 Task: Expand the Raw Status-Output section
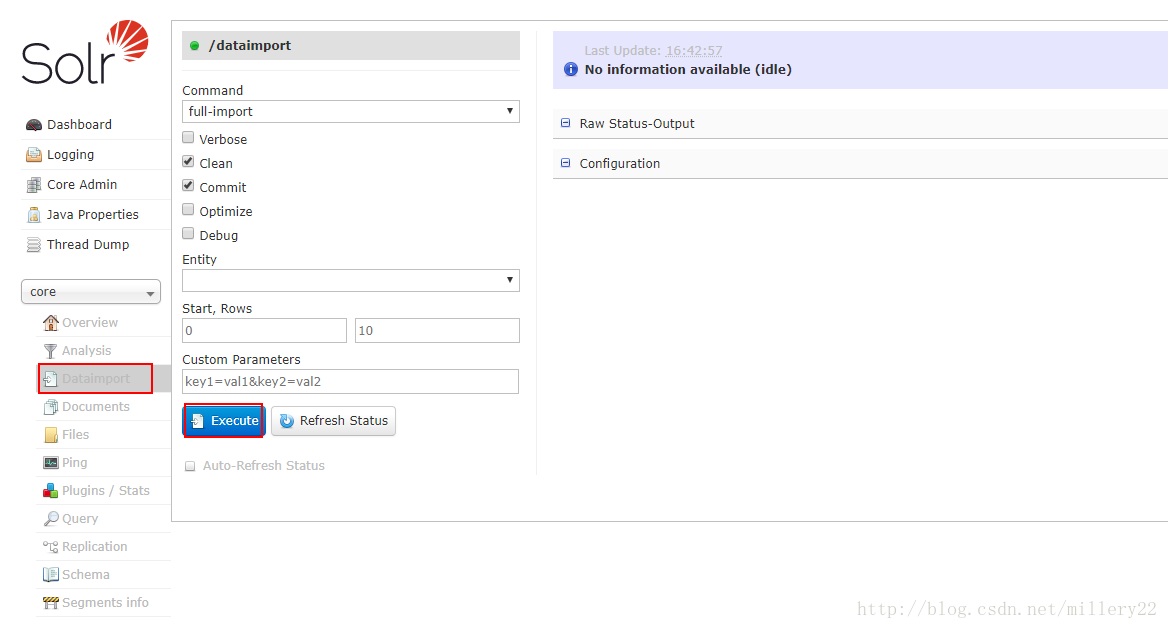[637, 124]
